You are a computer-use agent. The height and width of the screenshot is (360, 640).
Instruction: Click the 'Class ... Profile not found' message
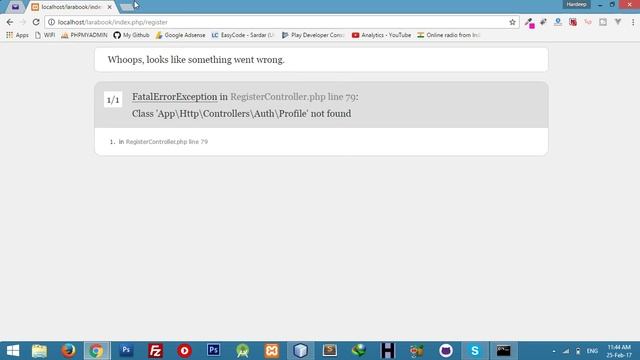pyautogui.click(x=241, y=113)
